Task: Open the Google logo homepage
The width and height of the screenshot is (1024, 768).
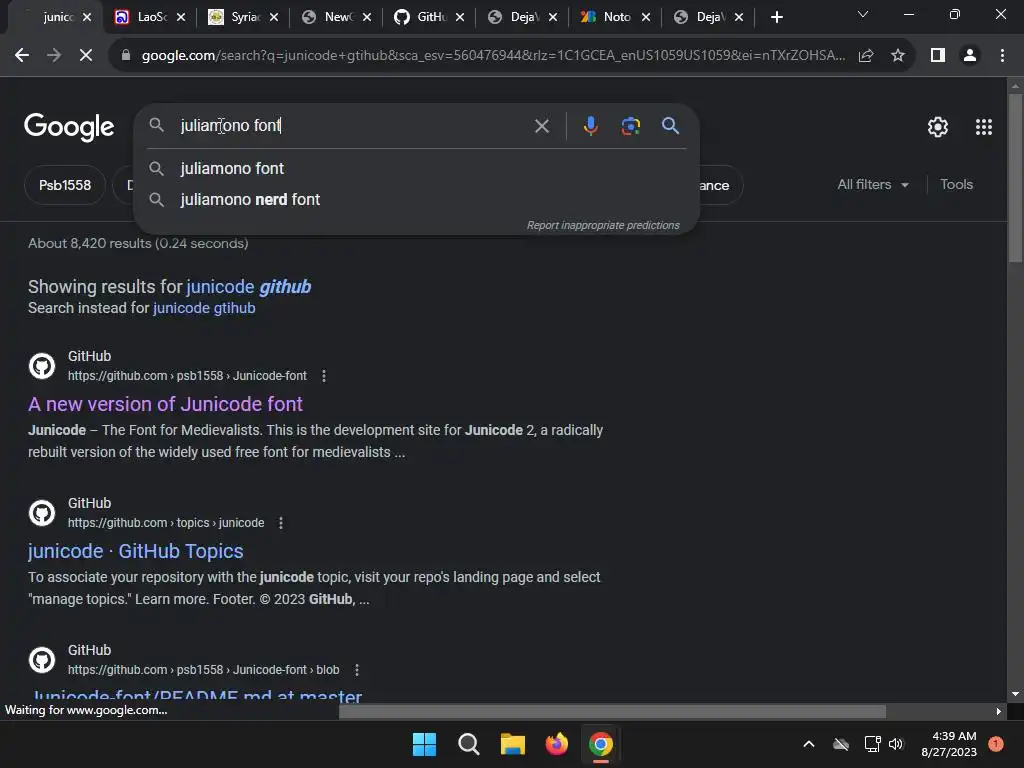Action: point(69,127)
